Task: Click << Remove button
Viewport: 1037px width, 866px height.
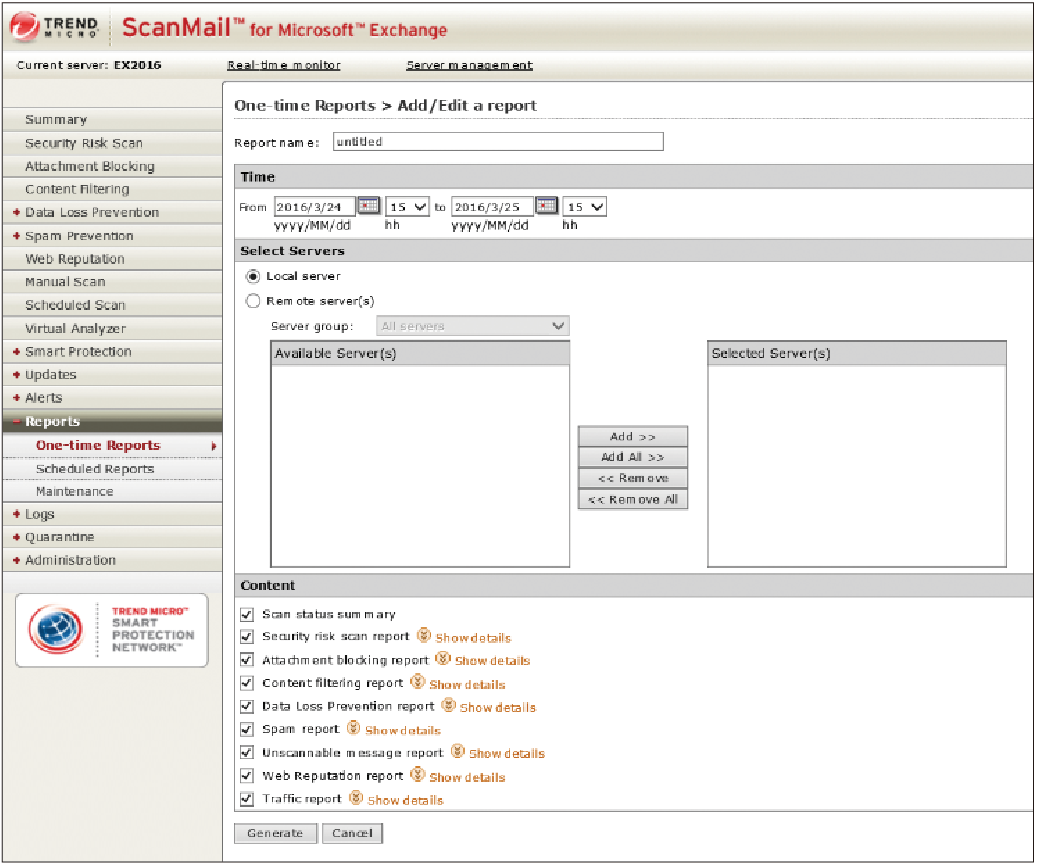Action: [x=632, y=478]
